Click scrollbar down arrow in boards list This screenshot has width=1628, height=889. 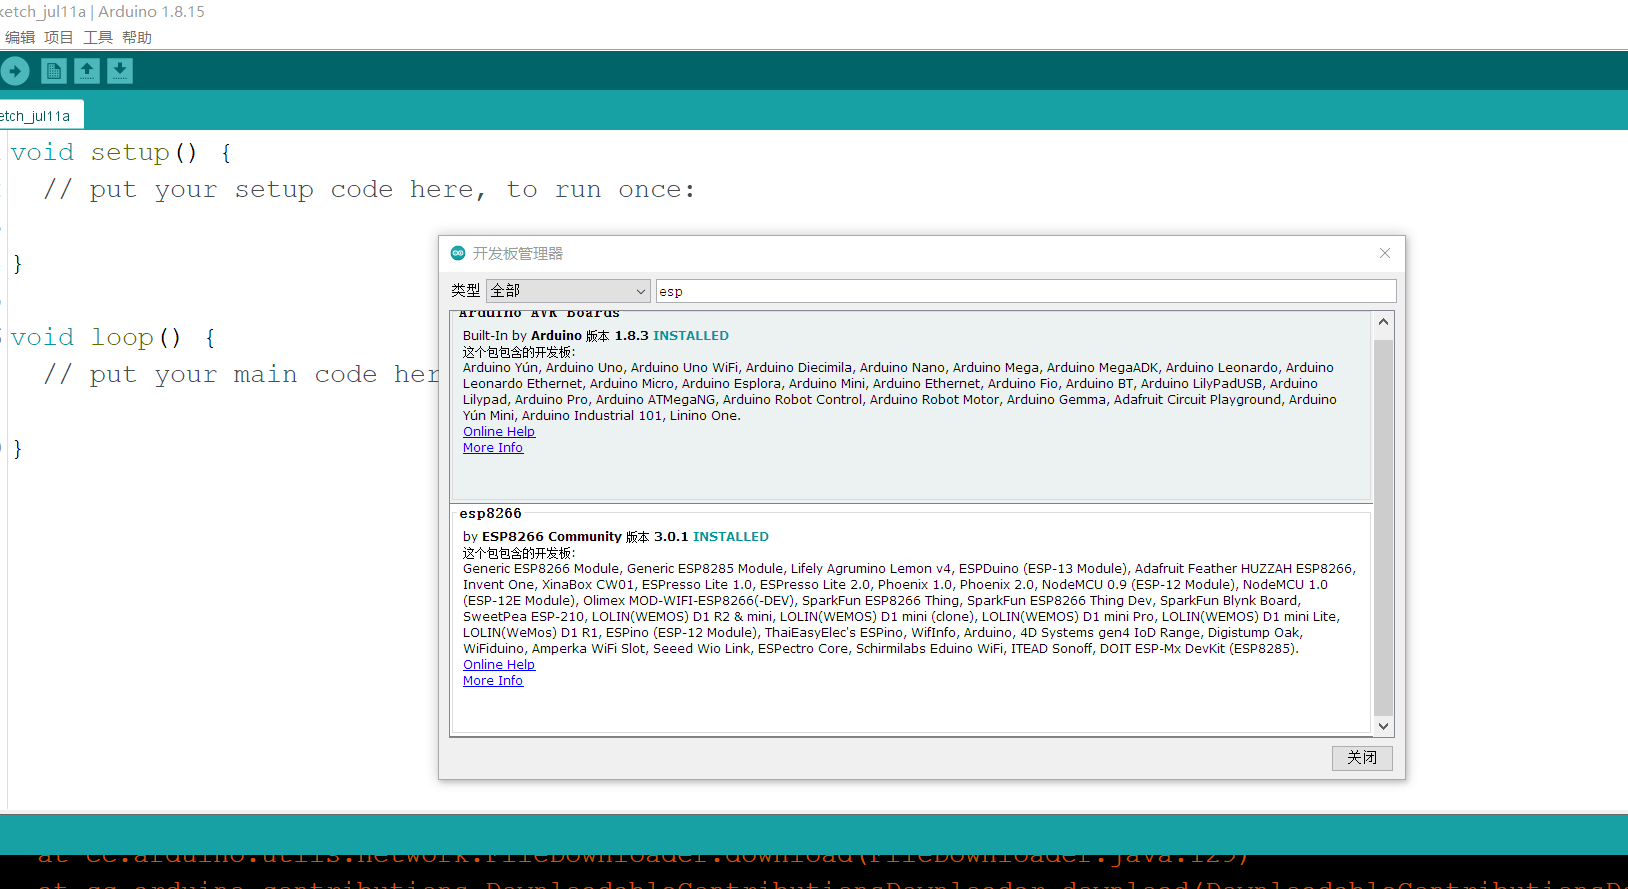pos(1383,727)
